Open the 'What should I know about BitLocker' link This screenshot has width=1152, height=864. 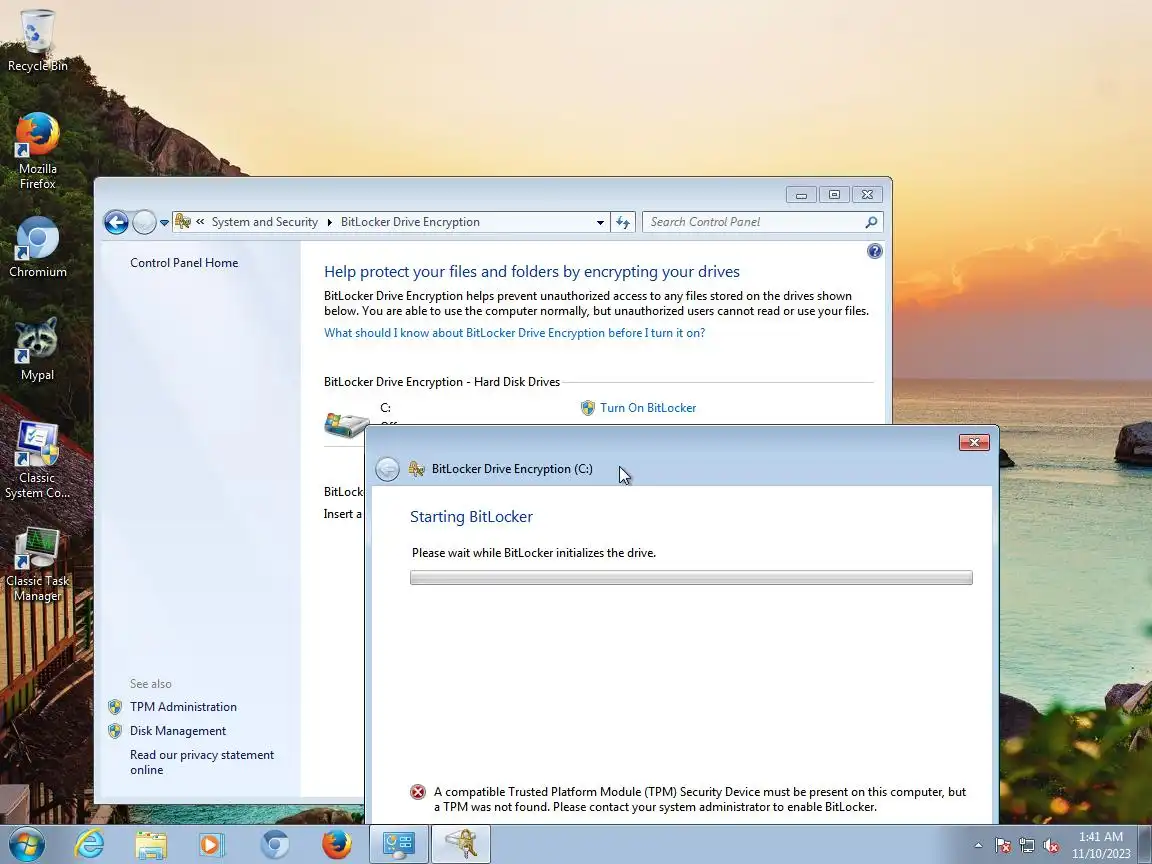[x=514, y=333]
